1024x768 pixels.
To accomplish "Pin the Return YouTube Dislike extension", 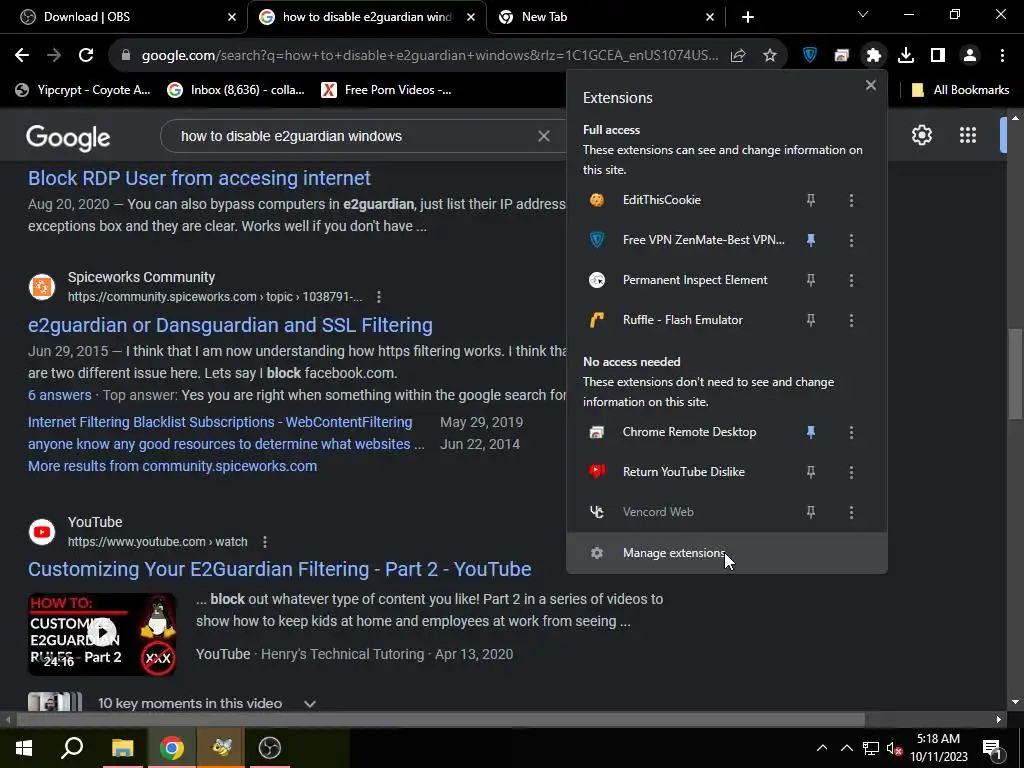I will click(810, 472).
